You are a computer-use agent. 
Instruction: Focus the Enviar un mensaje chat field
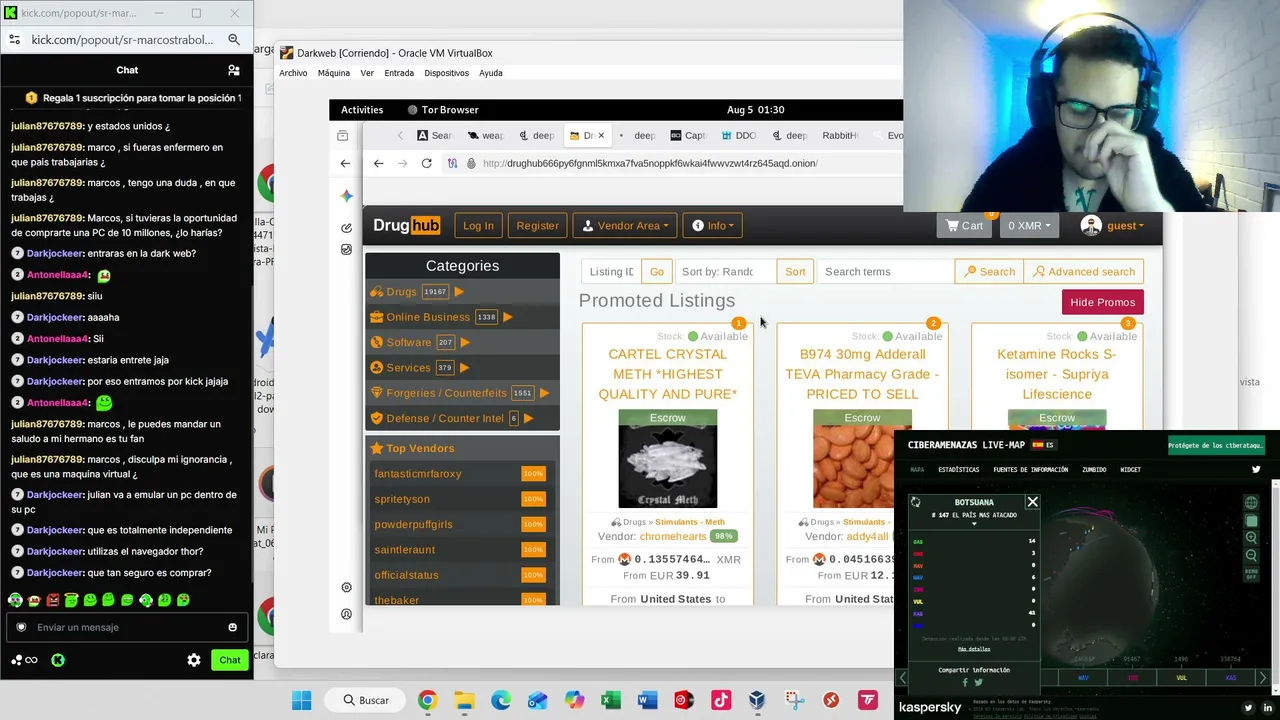126,627
